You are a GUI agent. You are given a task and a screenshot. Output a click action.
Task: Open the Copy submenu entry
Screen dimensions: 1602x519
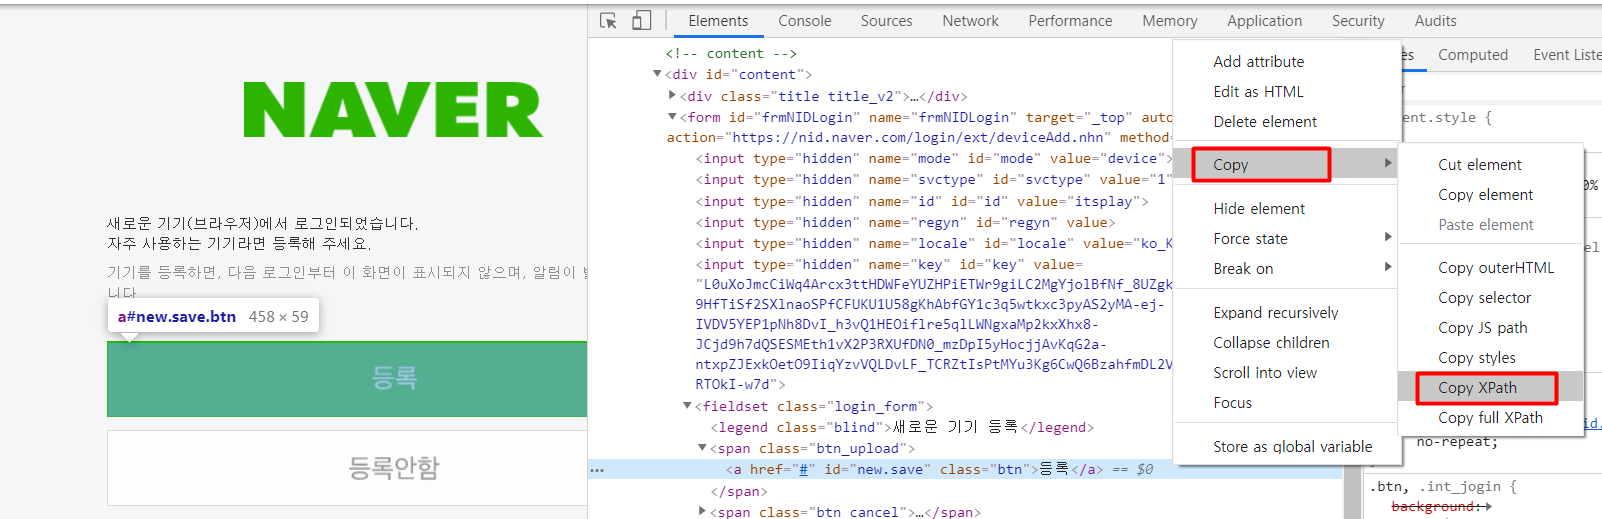click(1287, 165)
